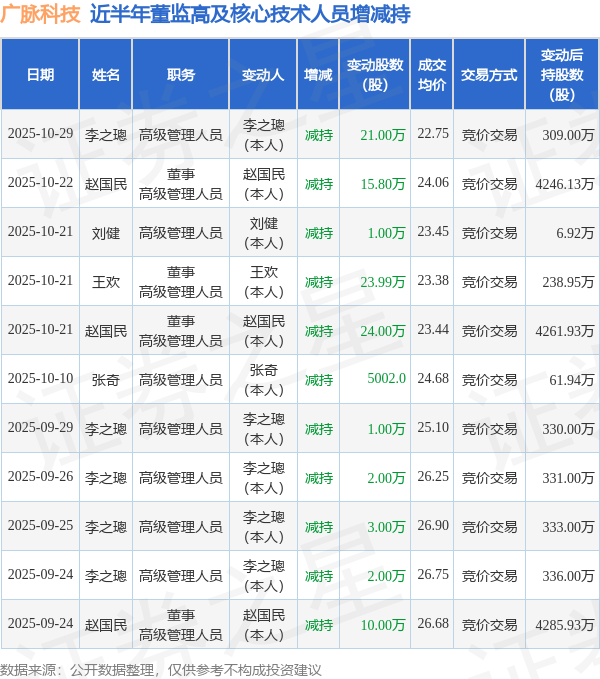
Task: Select the 交易方式 column header
Action: pyautogui.click(x=489, y=74)
